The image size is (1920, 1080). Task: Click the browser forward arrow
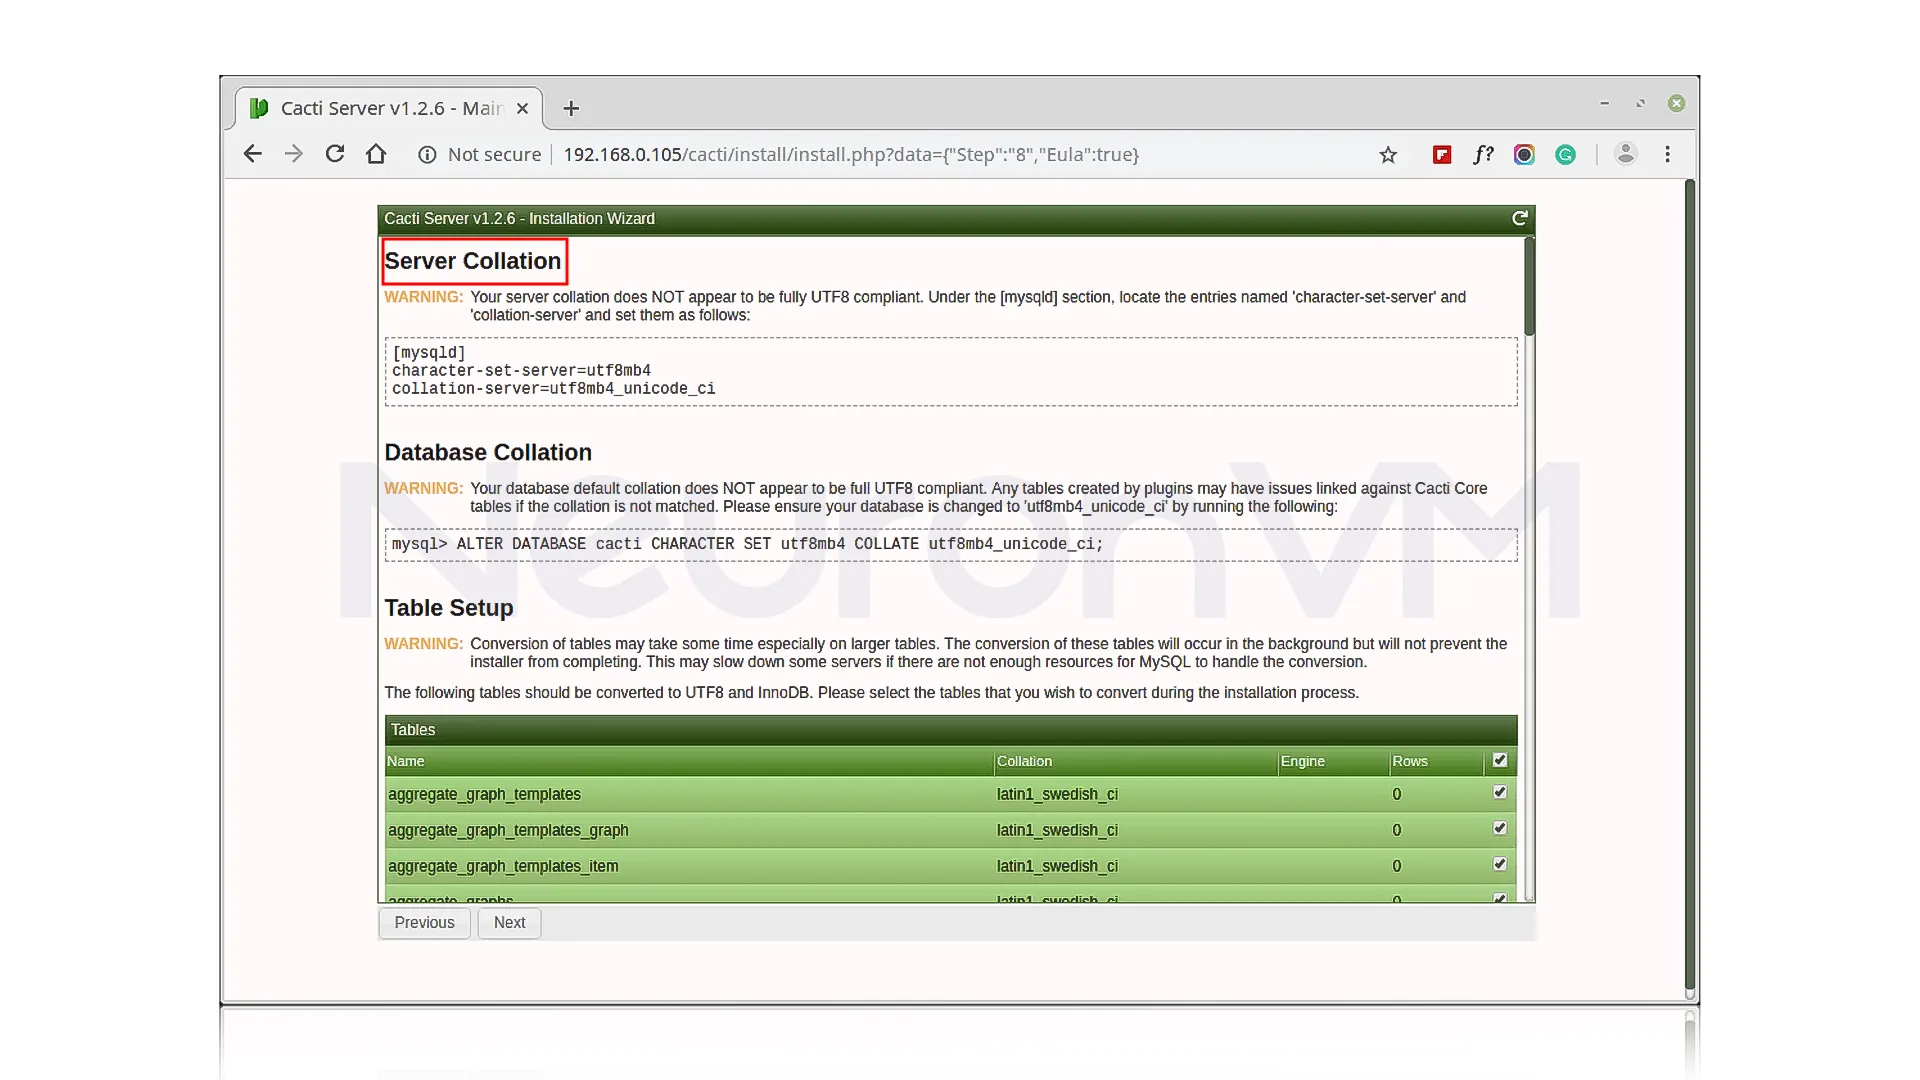pos(293,154)
